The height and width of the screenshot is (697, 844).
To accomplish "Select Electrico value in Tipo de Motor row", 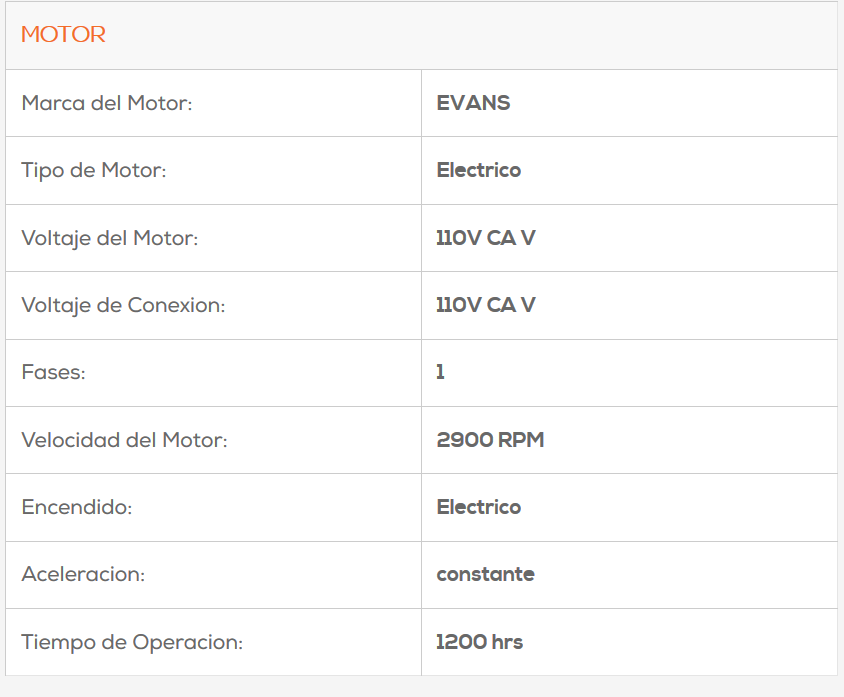I will [478, 171].
